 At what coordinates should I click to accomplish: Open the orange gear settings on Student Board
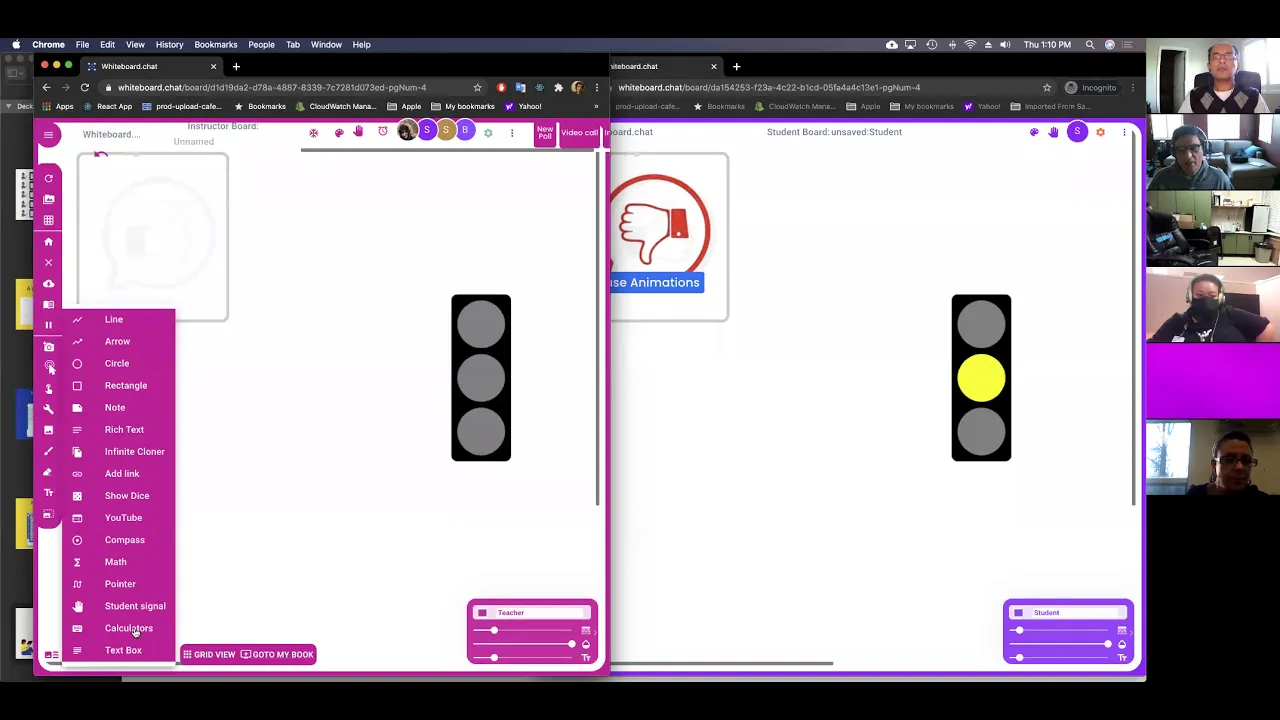click(x=1100, y=132)
